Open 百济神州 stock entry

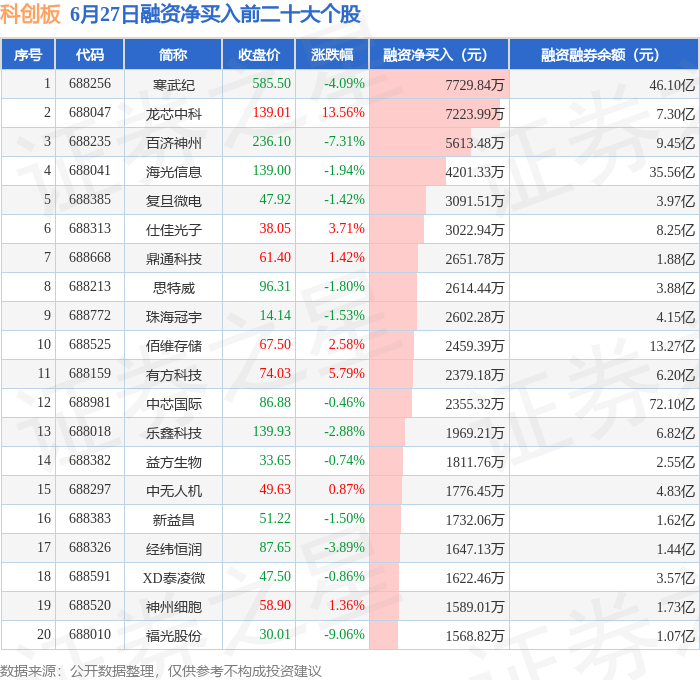(x=174, y=142)
